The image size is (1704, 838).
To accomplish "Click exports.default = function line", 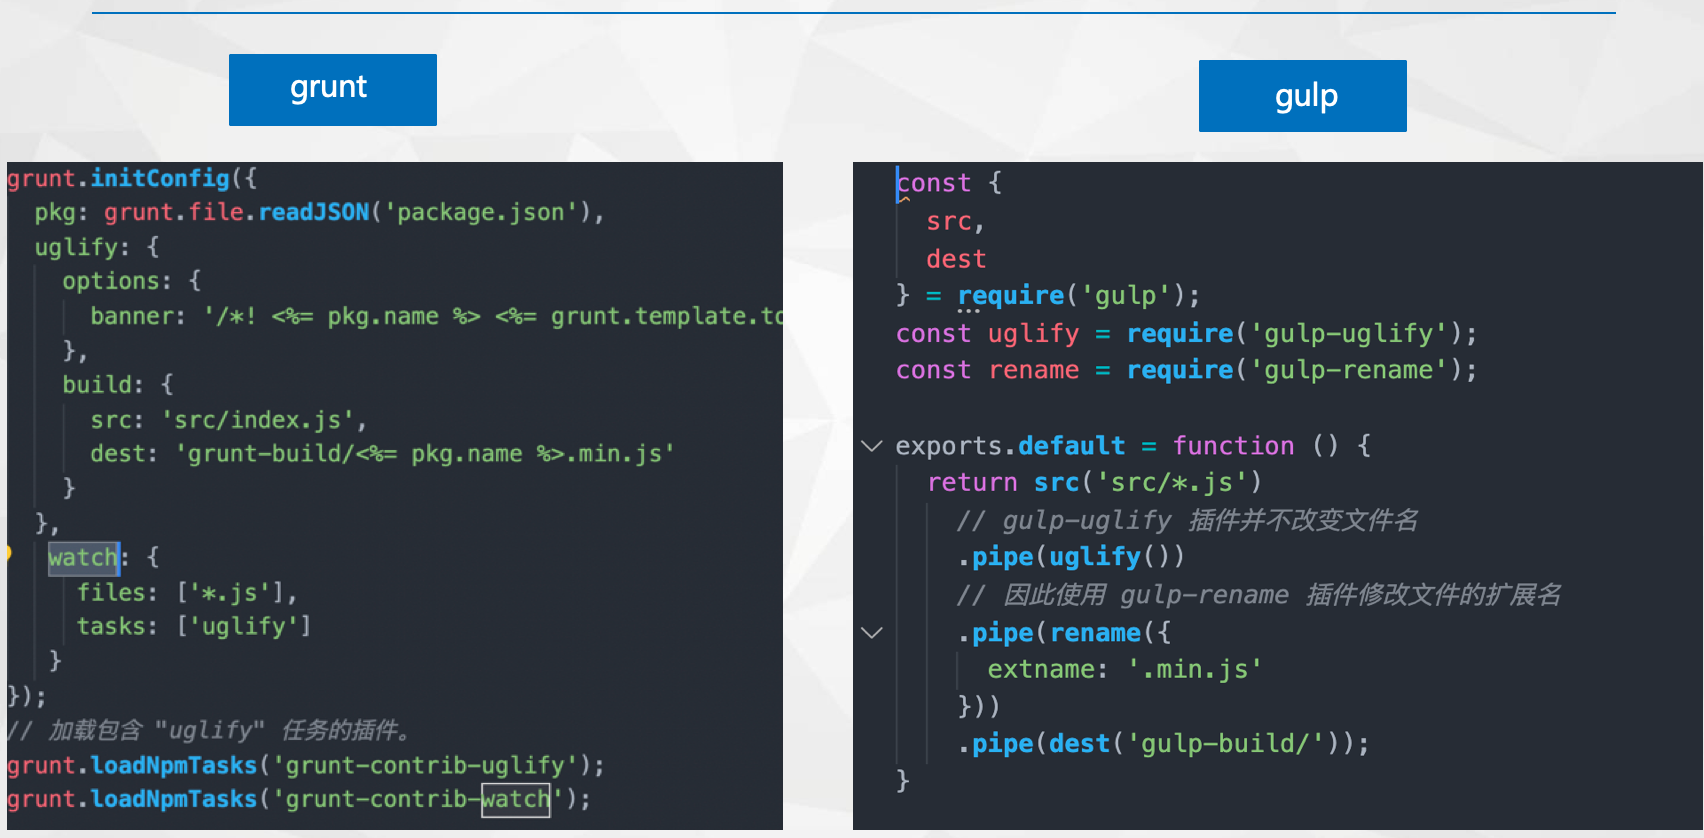I will (1133, 446).
